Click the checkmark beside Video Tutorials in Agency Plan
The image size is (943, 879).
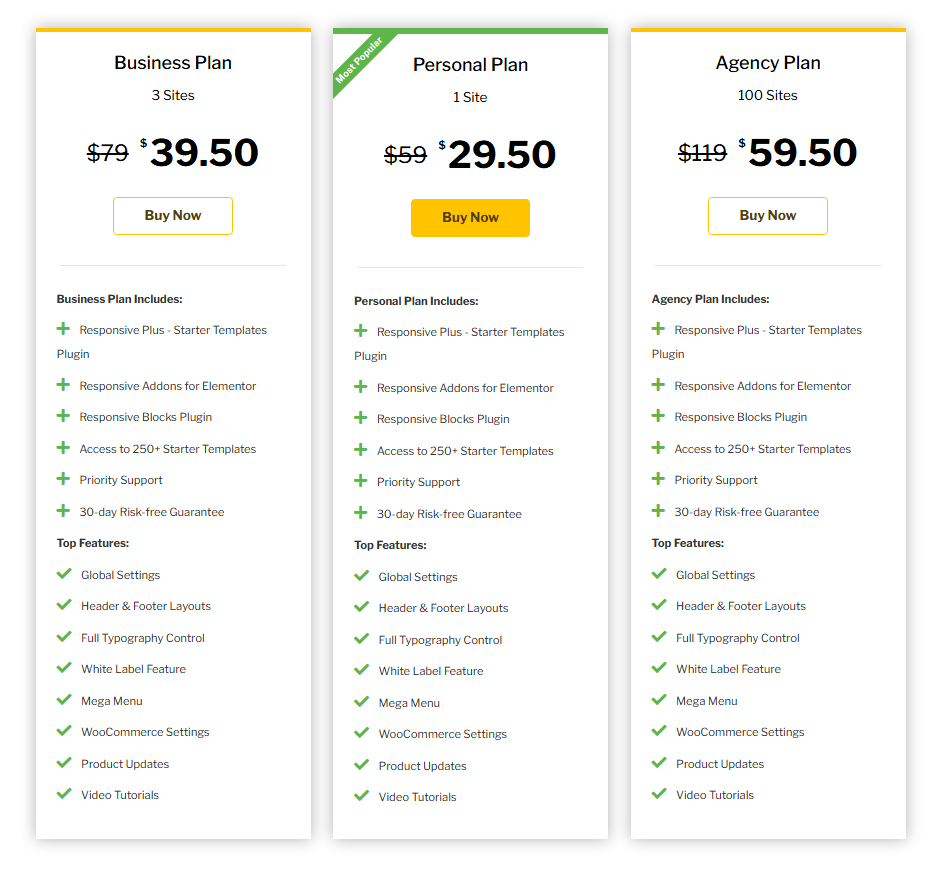[x=658, y=794]
